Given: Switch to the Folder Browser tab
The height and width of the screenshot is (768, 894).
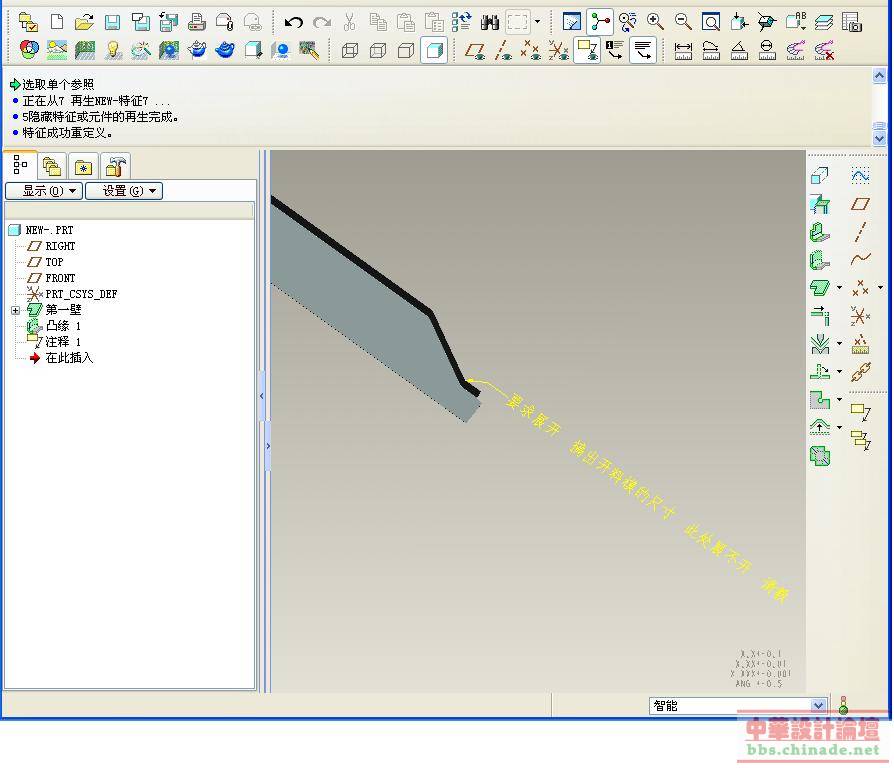Looking at the screenshot, I should [x=52, y=167].
